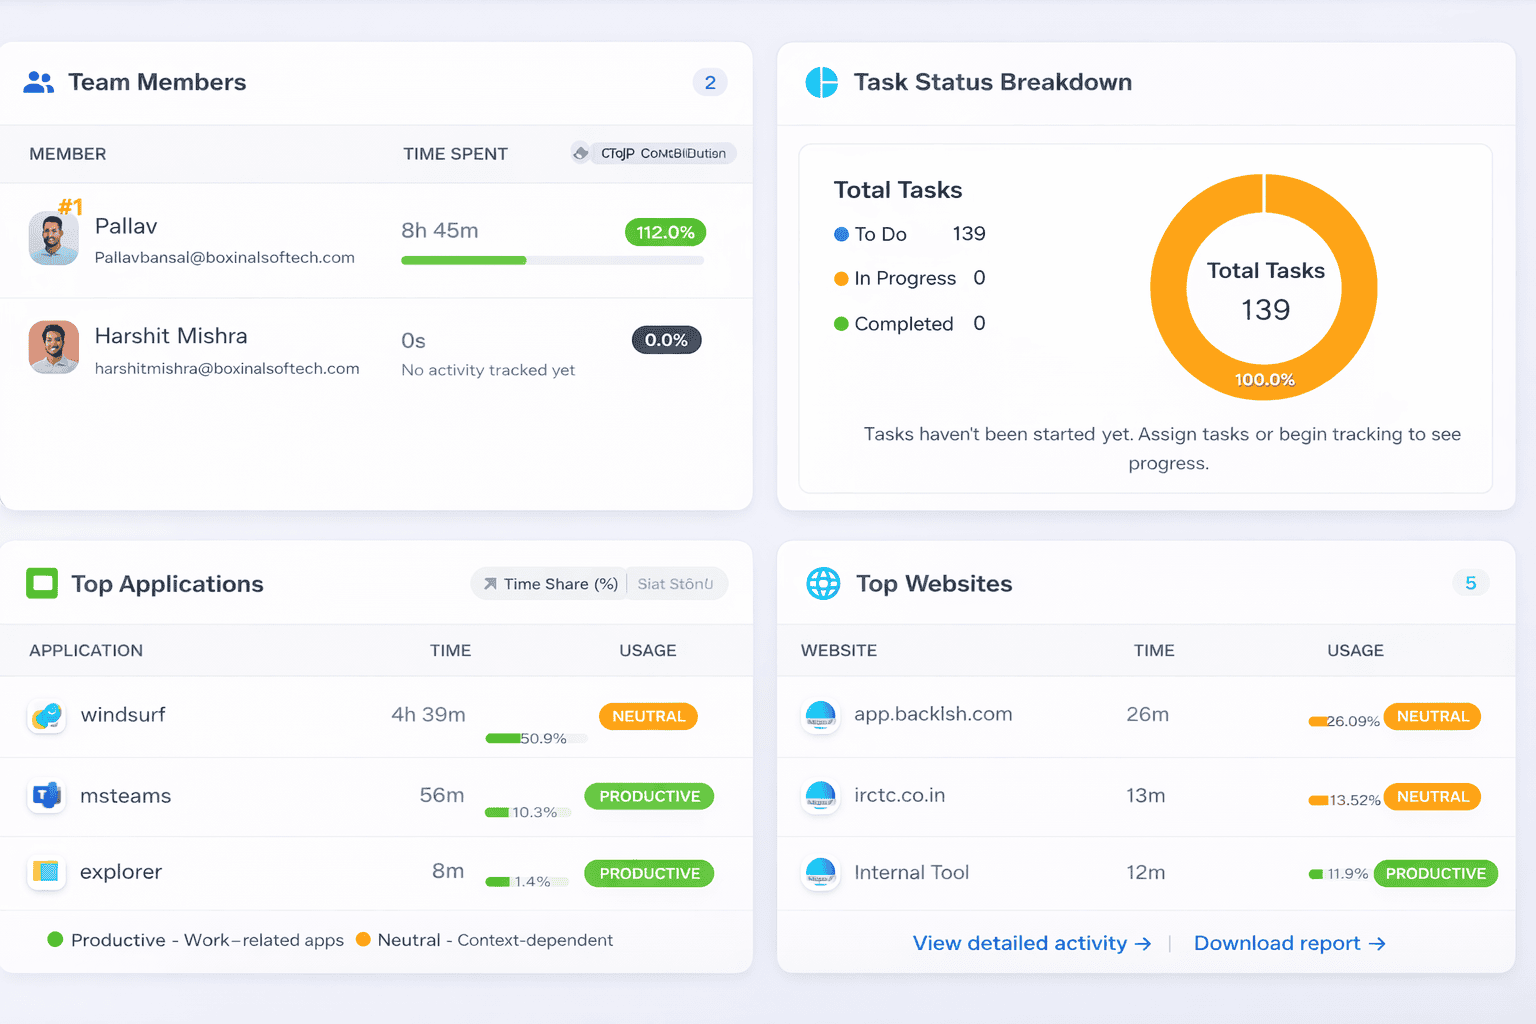Click the Top Applications green square icon

click(42, 583)
